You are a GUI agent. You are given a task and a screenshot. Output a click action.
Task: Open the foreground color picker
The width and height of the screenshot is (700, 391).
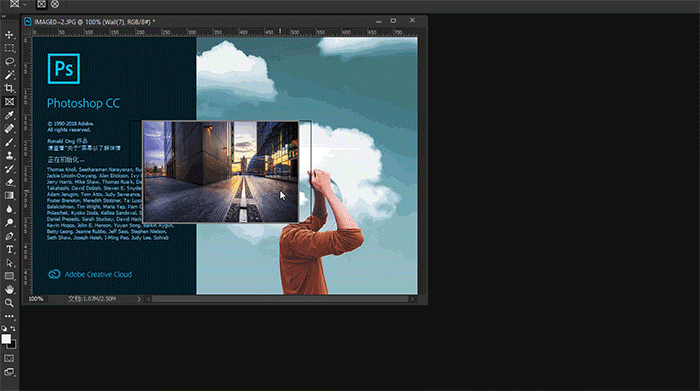[6, 339]
